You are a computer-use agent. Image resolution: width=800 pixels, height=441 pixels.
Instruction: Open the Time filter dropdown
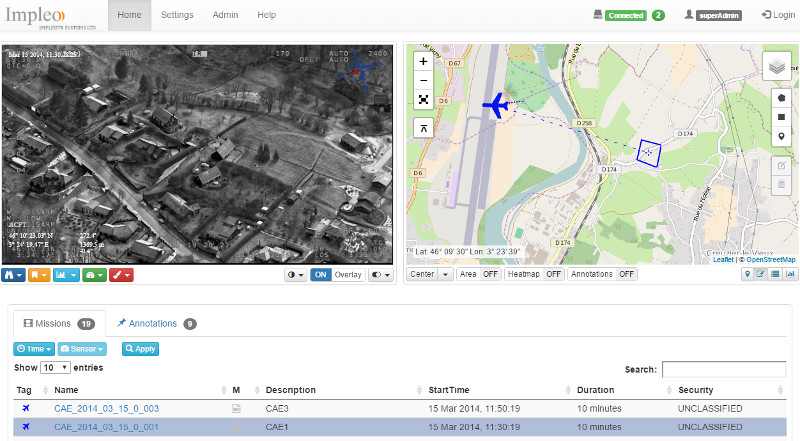click(34, 349)
